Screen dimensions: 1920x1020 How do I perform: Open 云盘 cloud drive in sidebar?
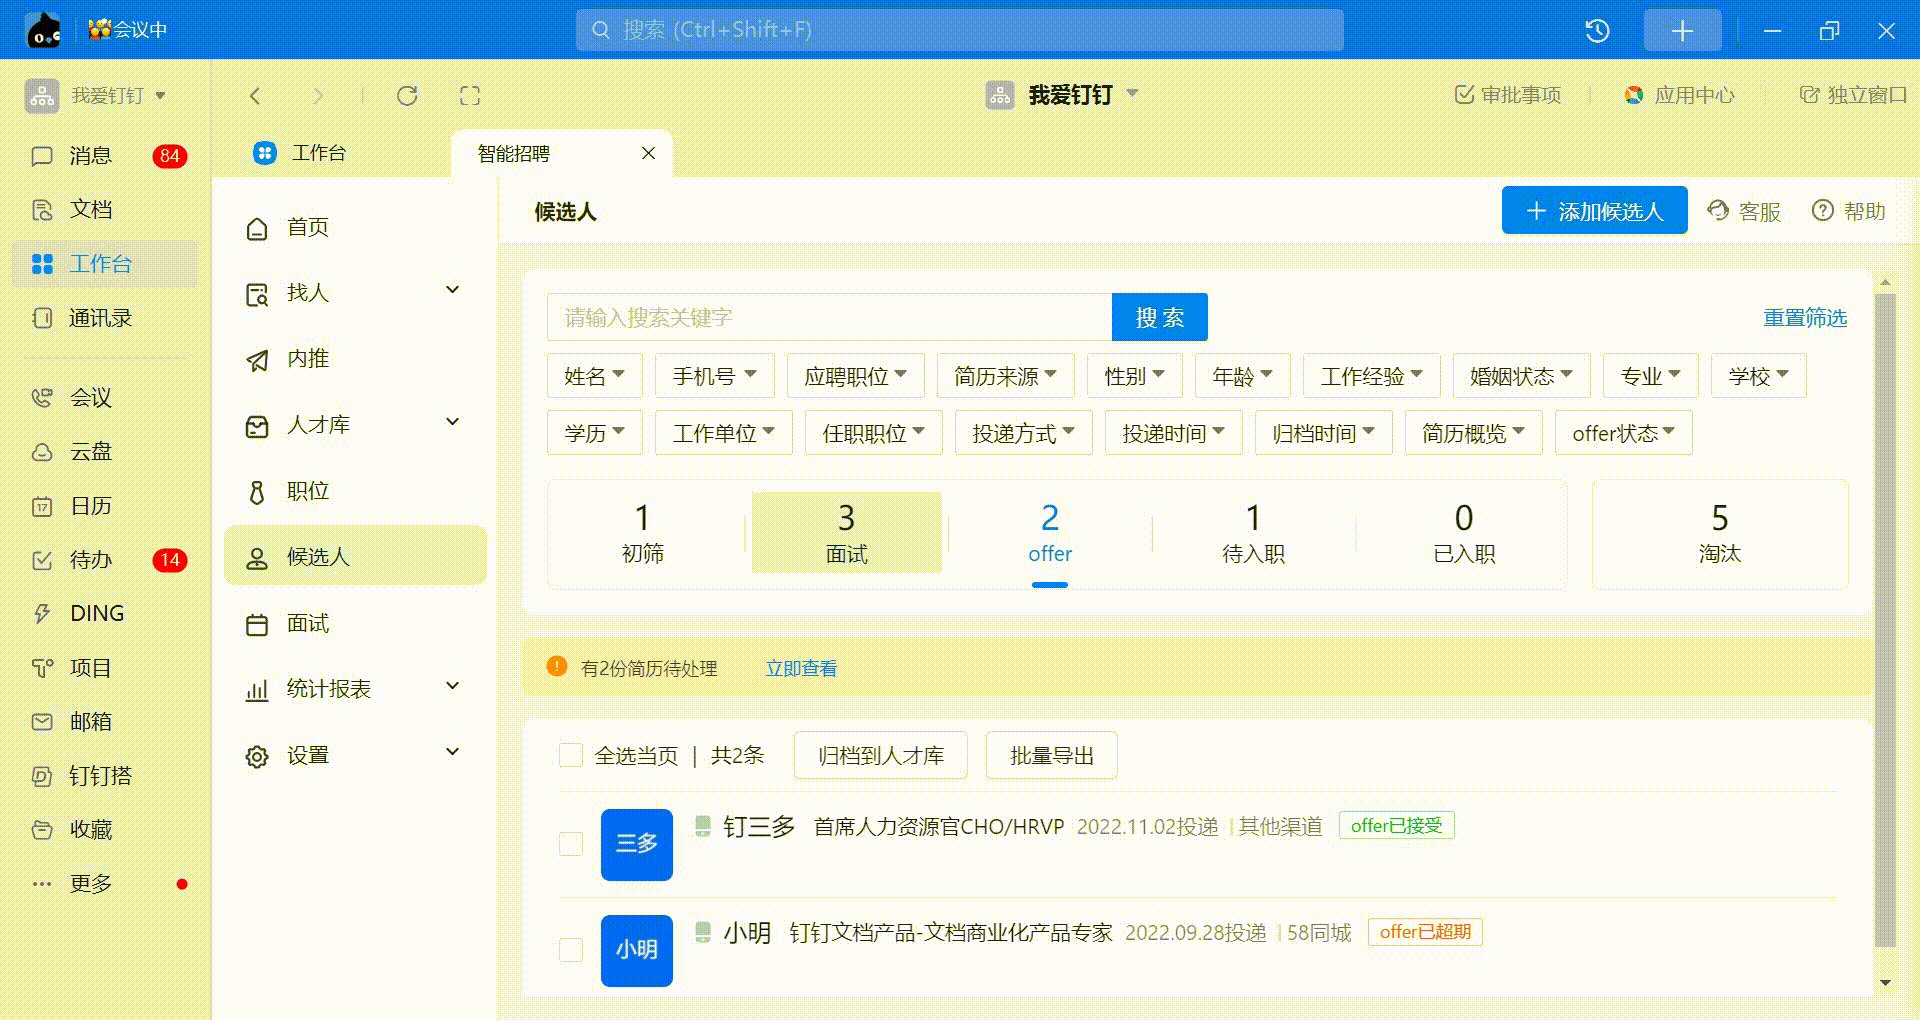point(90,452)
